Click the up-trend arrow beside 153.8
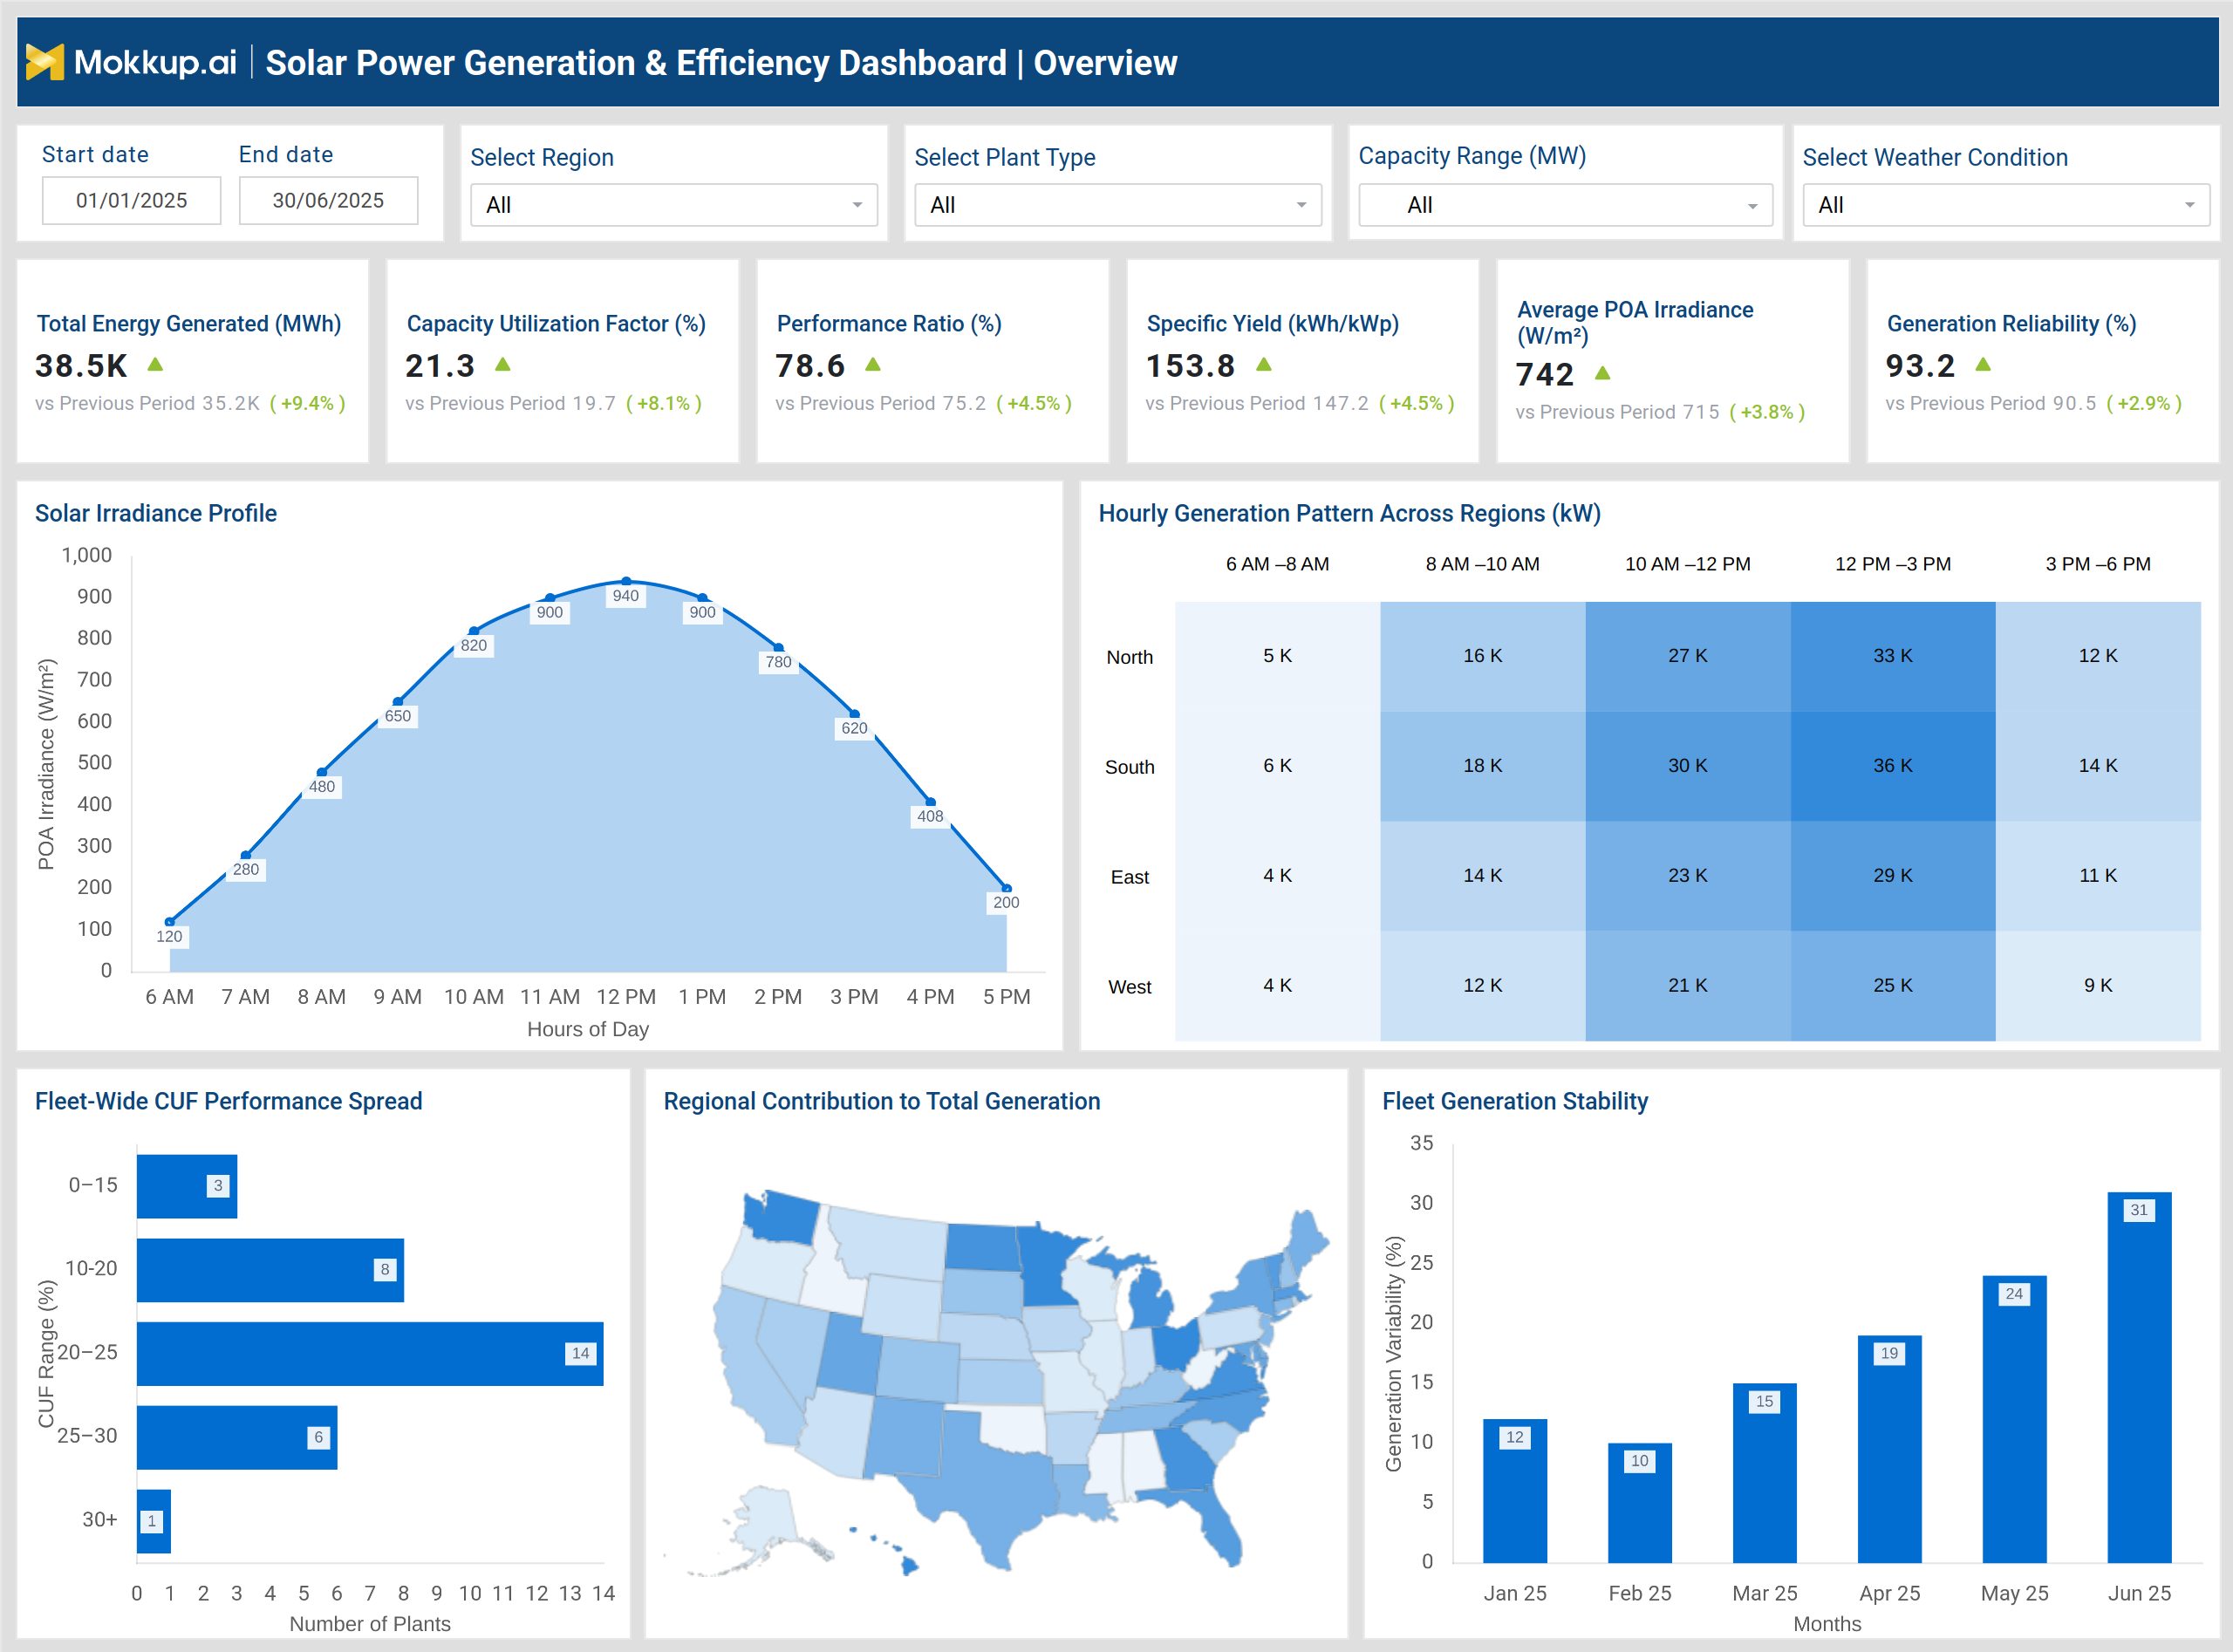The width and height of the screenshot is (2233, 1652). (x=1264, y=365)
